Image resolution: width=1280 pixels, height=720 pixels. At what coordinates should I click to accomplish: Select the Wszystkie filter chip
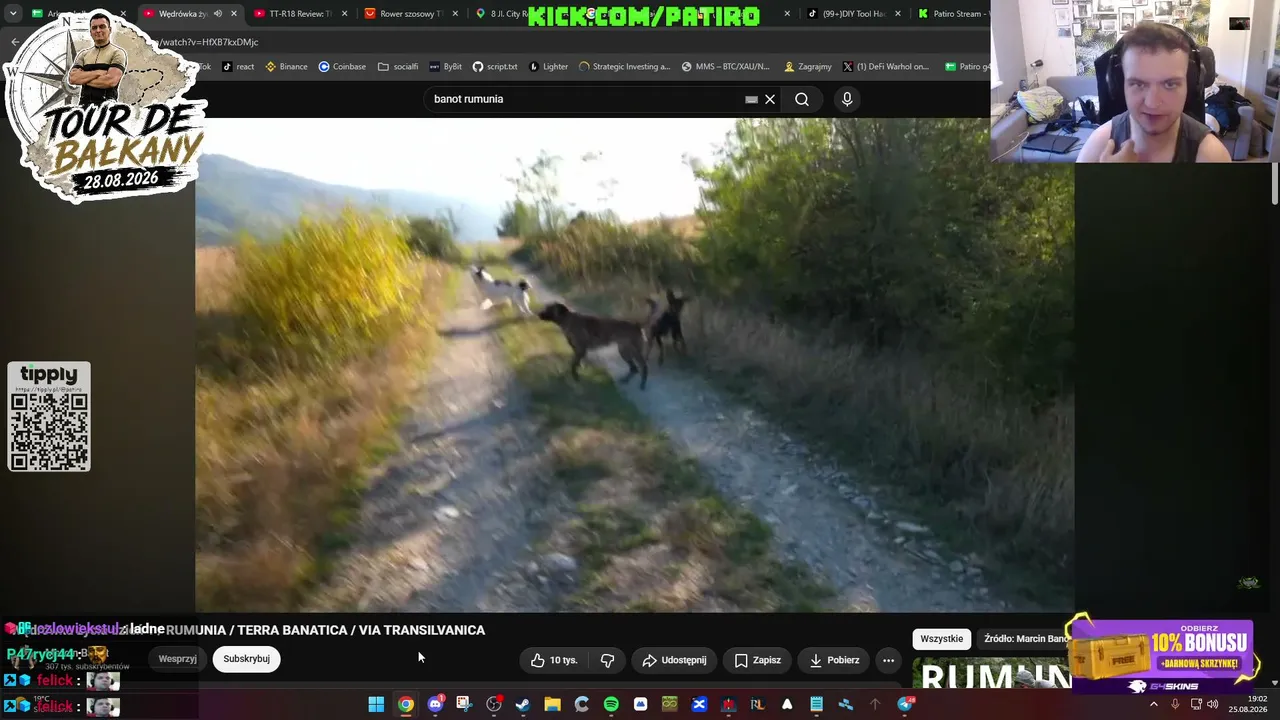[x=941, y=639]
